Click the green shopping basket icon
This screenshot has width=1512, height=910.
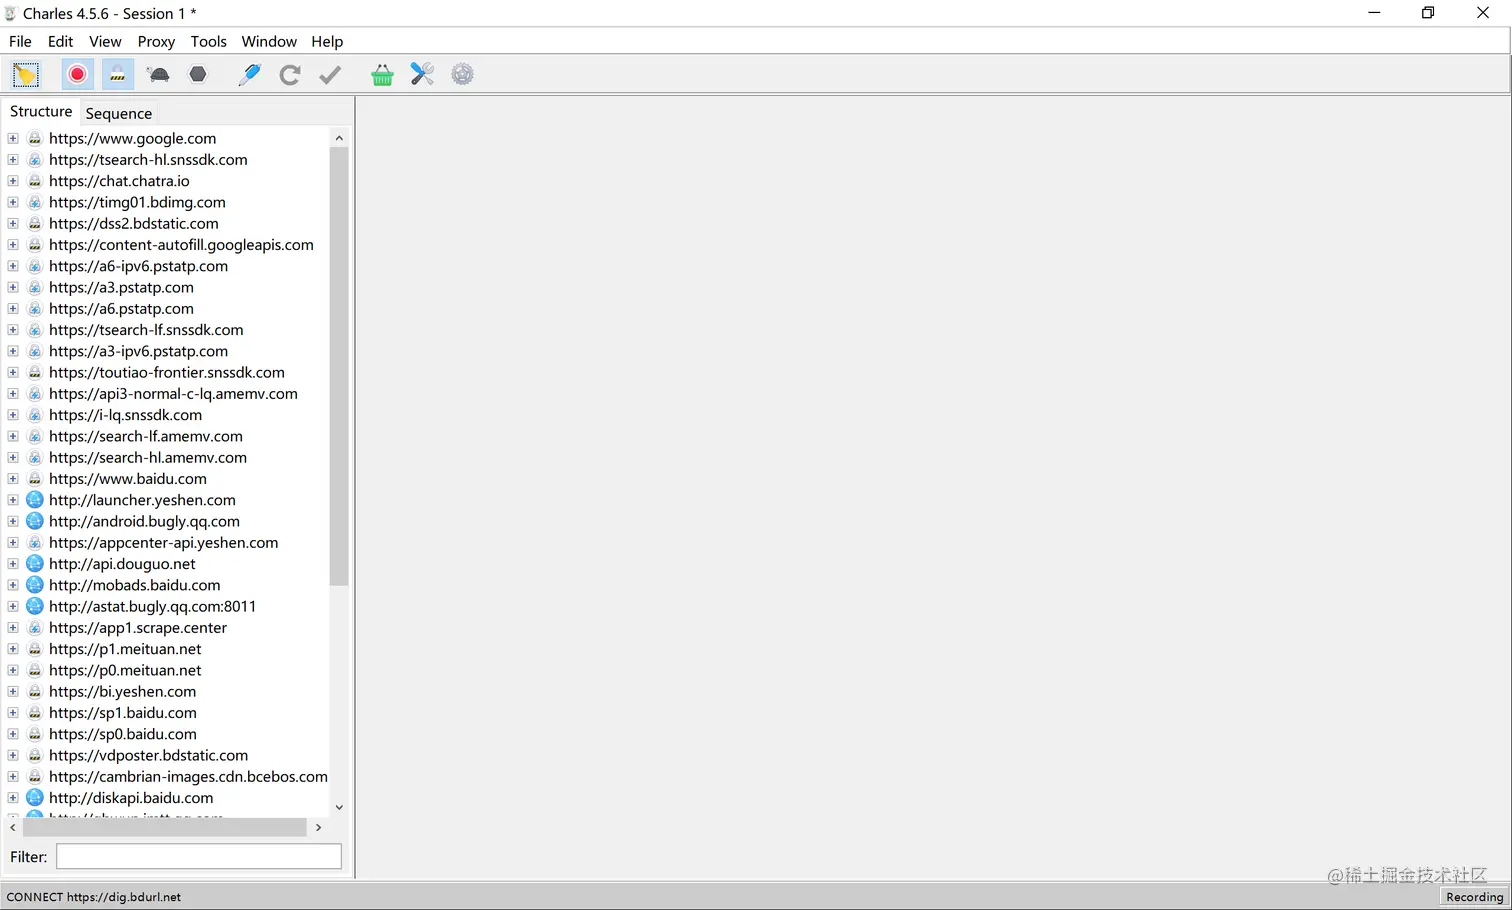(382, 75)
